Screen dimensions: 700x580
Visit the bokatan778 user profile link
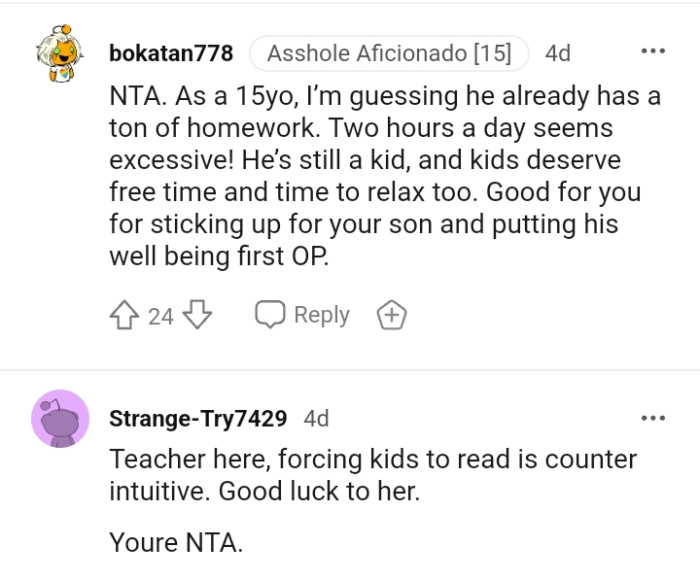pos(171,53)
